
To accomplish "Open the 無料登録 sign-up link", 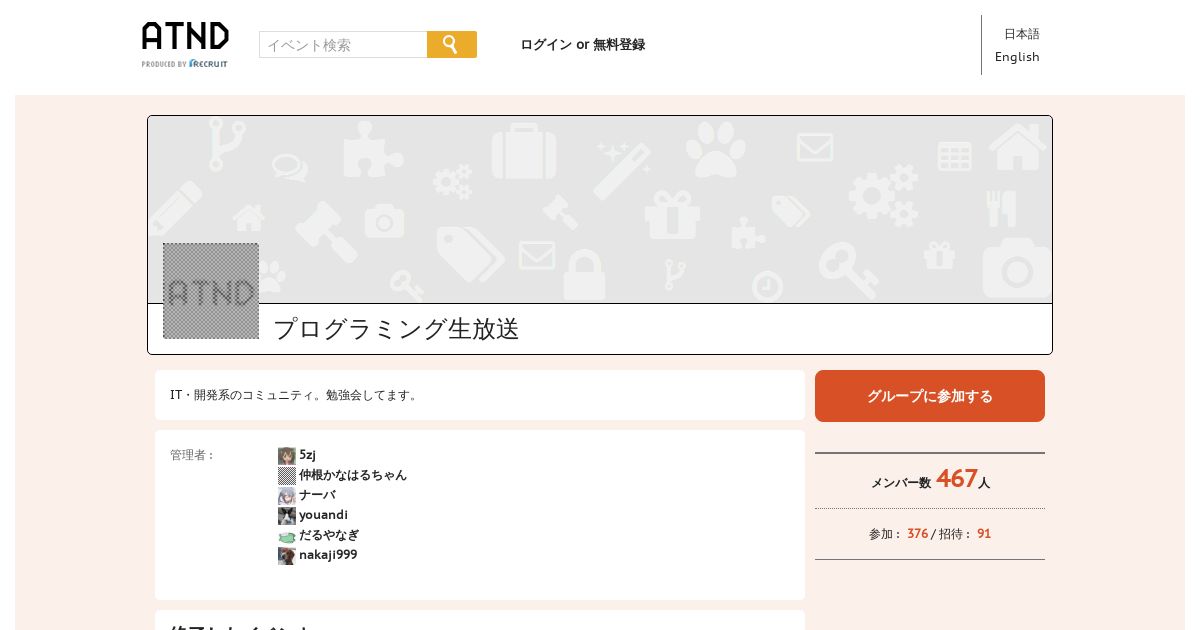I will click(619, 44).
